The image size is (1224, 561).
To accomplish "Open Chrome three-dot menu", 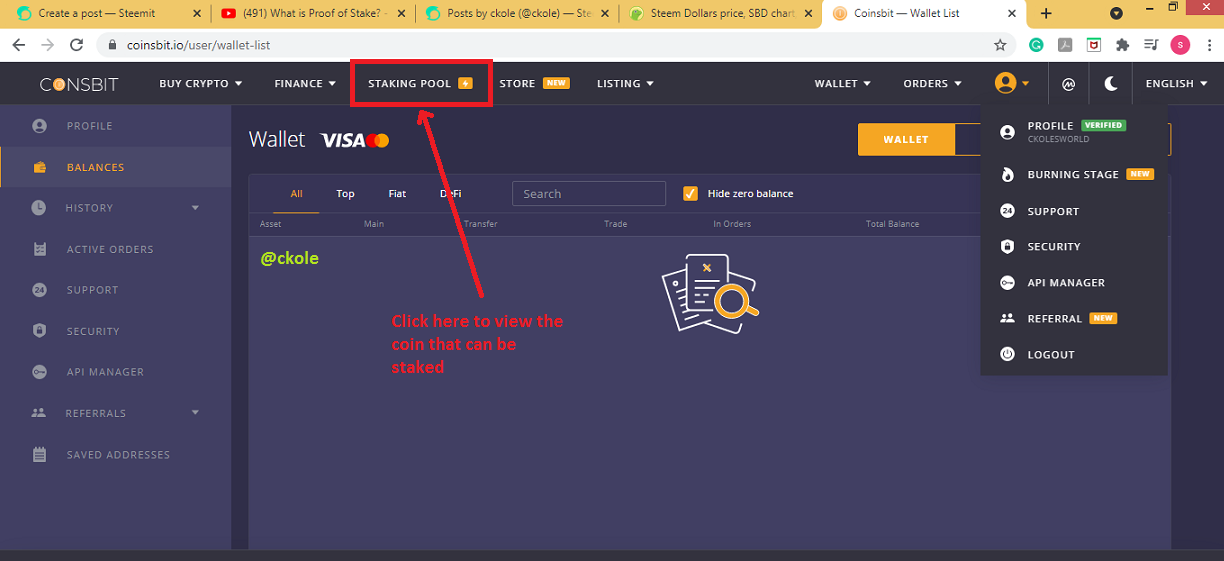I will click(1209, 45).
